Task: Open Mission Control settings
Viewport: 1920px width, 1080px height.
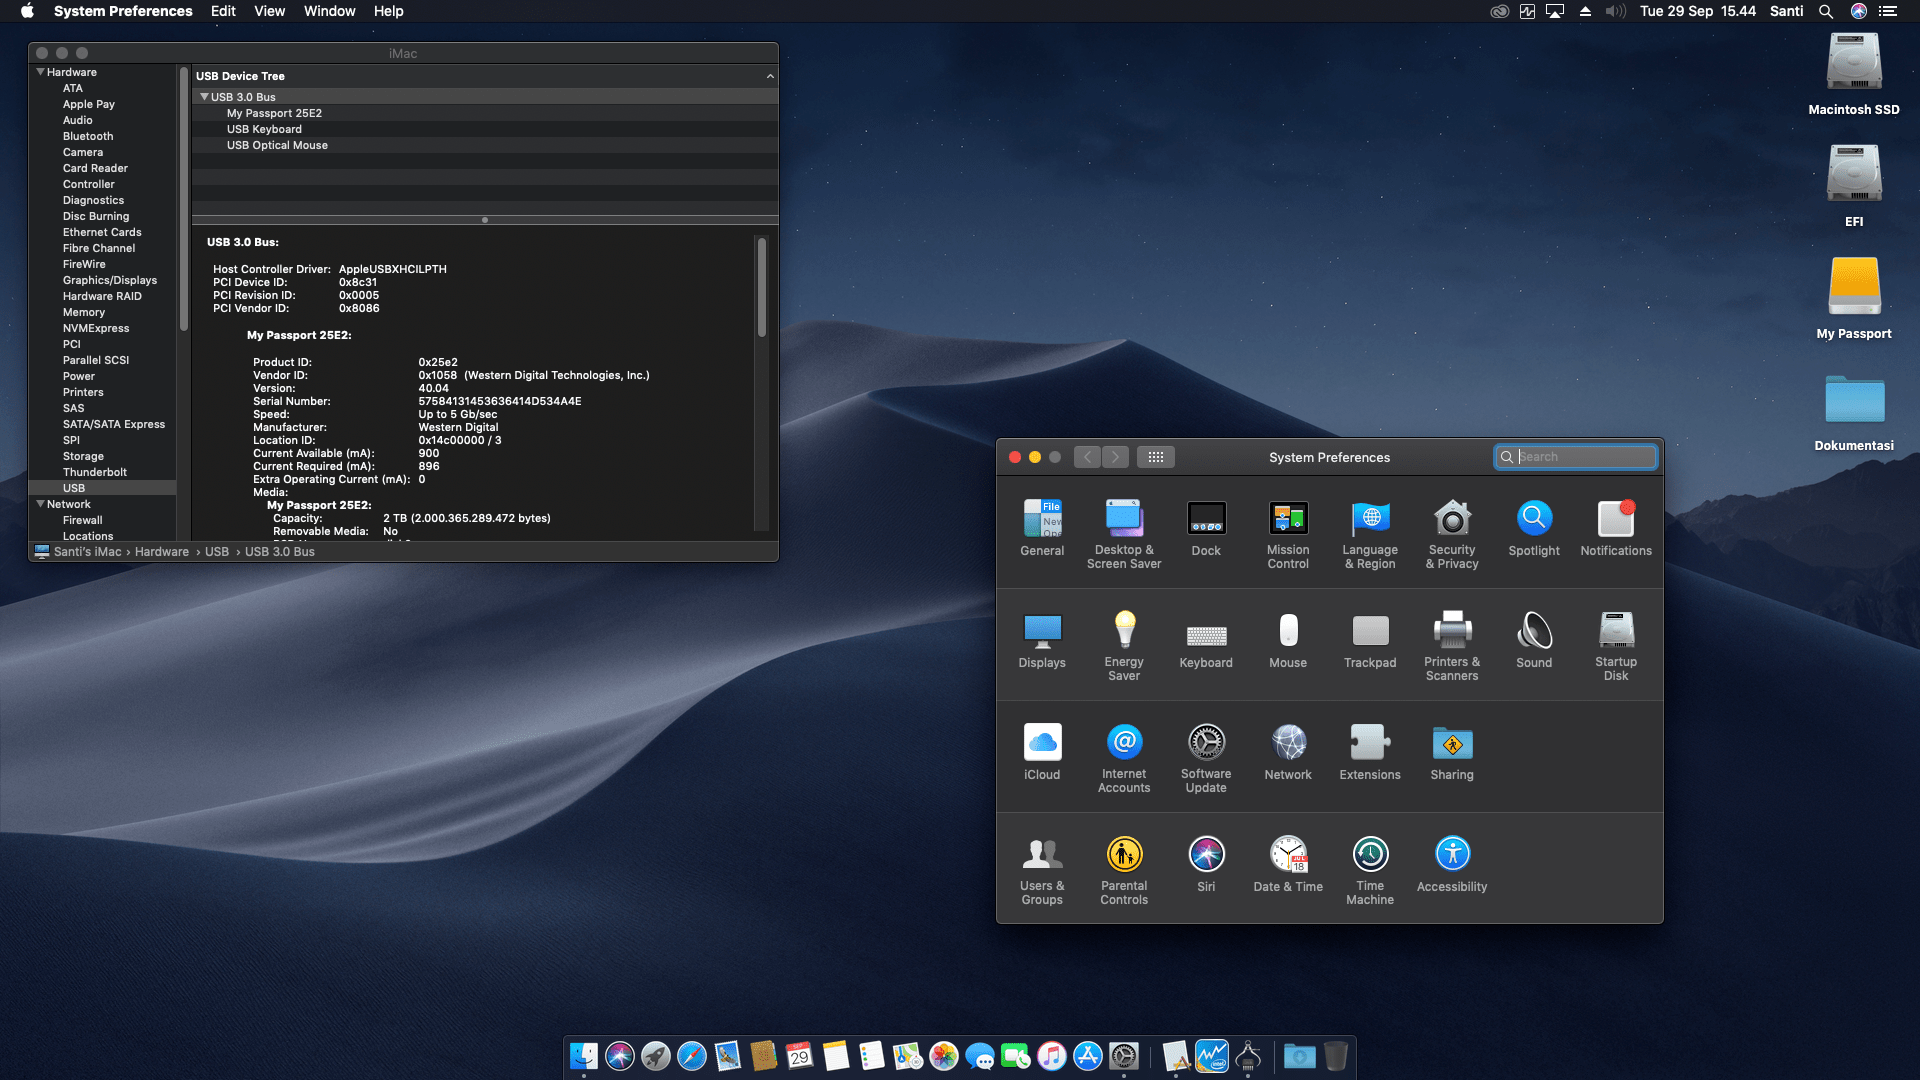Action: [1288, 524]
